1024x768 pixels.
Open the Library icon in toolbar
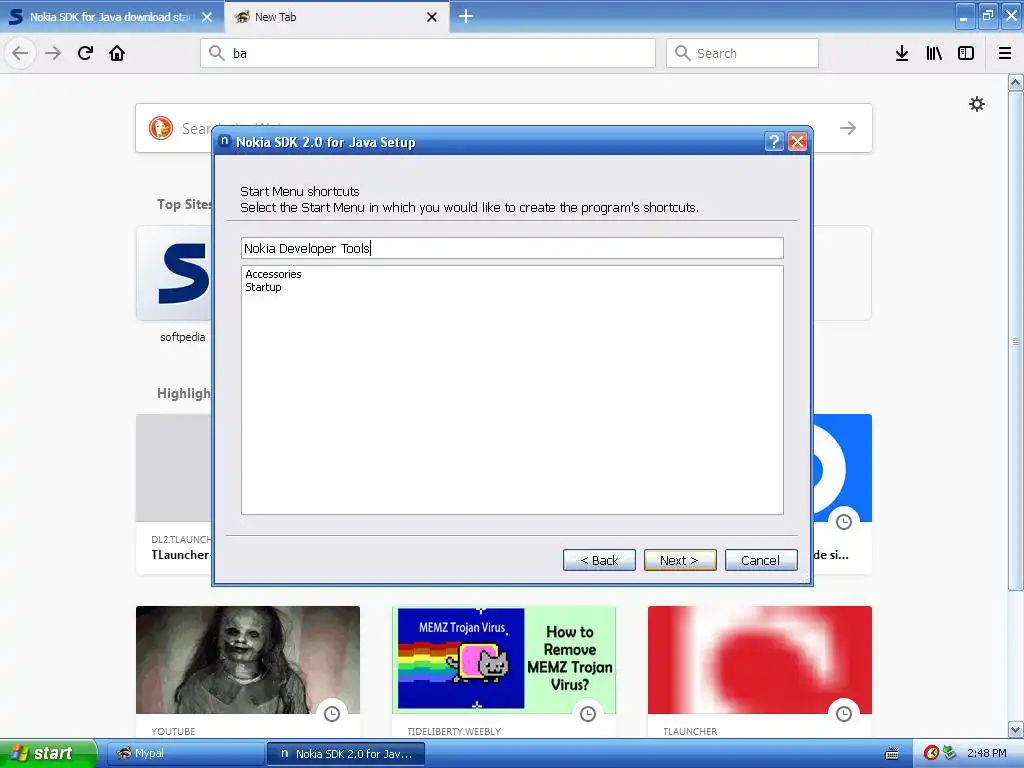click(x=934, y=53)
